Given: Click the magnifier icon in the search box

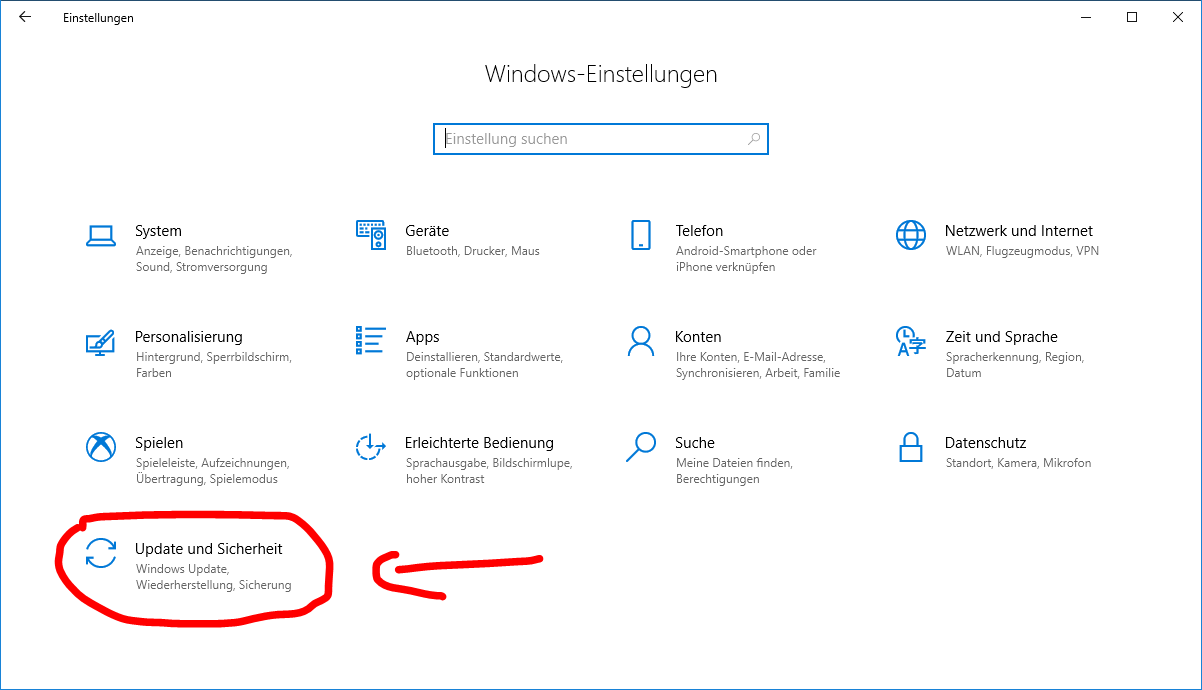Looking at the screenshot, I should click(754, 139).
